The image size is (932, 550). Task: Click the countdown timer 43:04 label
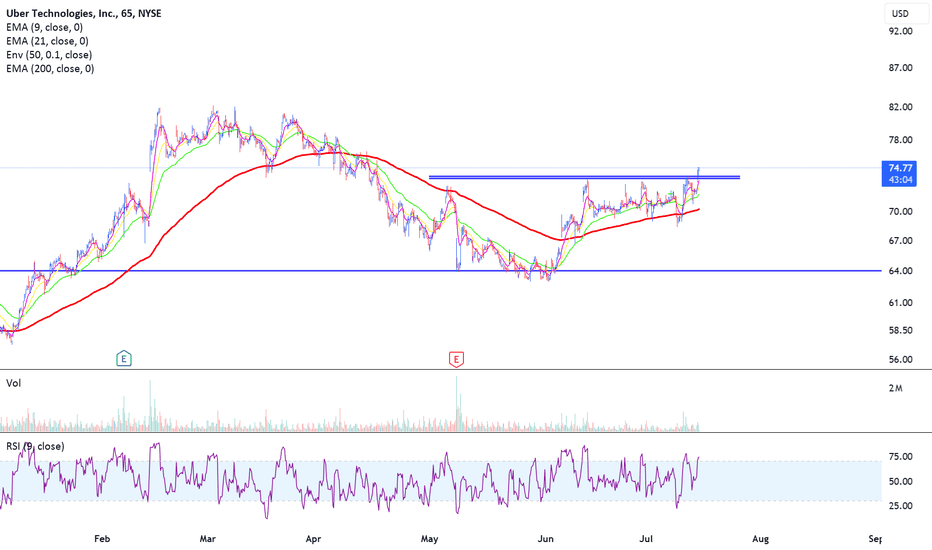point(900,180)
